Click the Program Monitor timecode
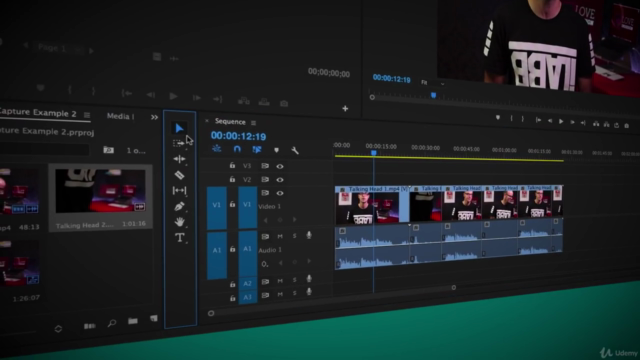The height and width of the screenshot is (360, 640). 391,79
